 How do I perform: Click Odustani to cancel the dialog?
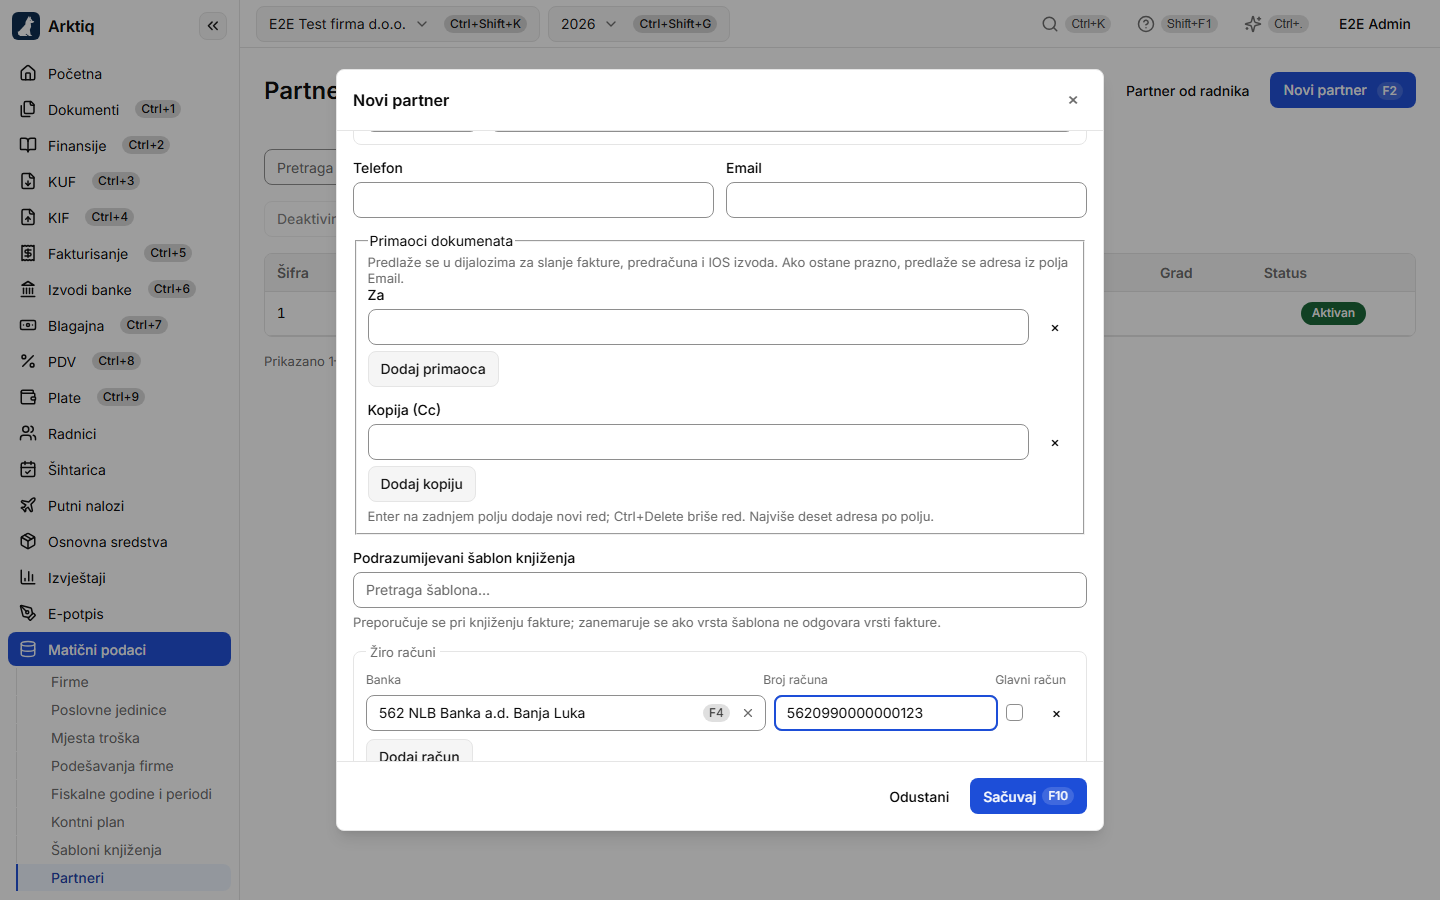click(919, 797)
